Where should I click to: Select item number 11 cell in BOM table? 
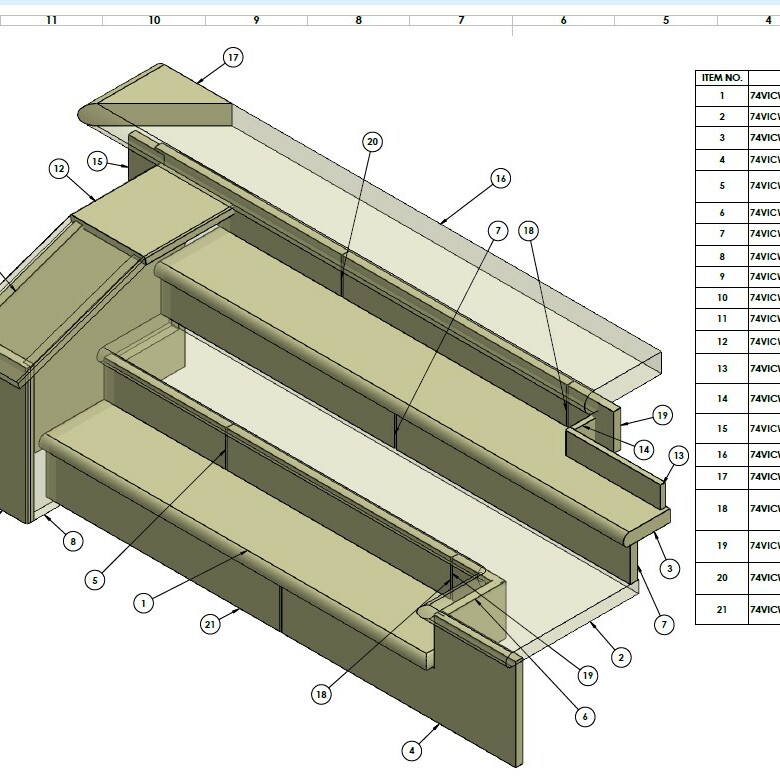click(x=722, y=319)
